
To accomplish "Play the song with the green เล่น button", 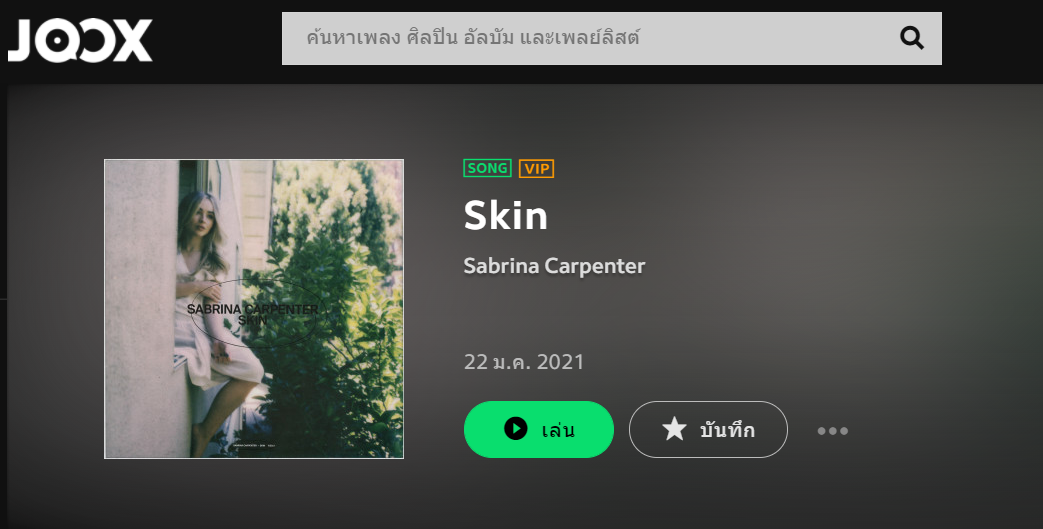I will (x=538, y=429).
